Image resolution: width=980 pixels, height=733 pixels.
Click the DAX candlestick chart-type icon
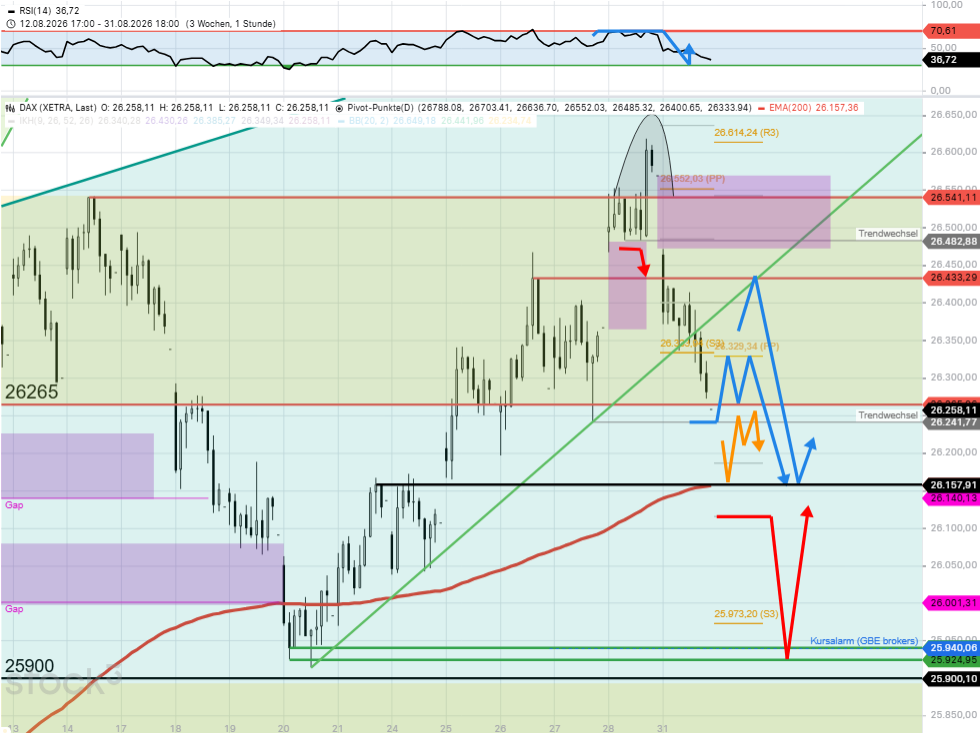(x=11, y=107)
